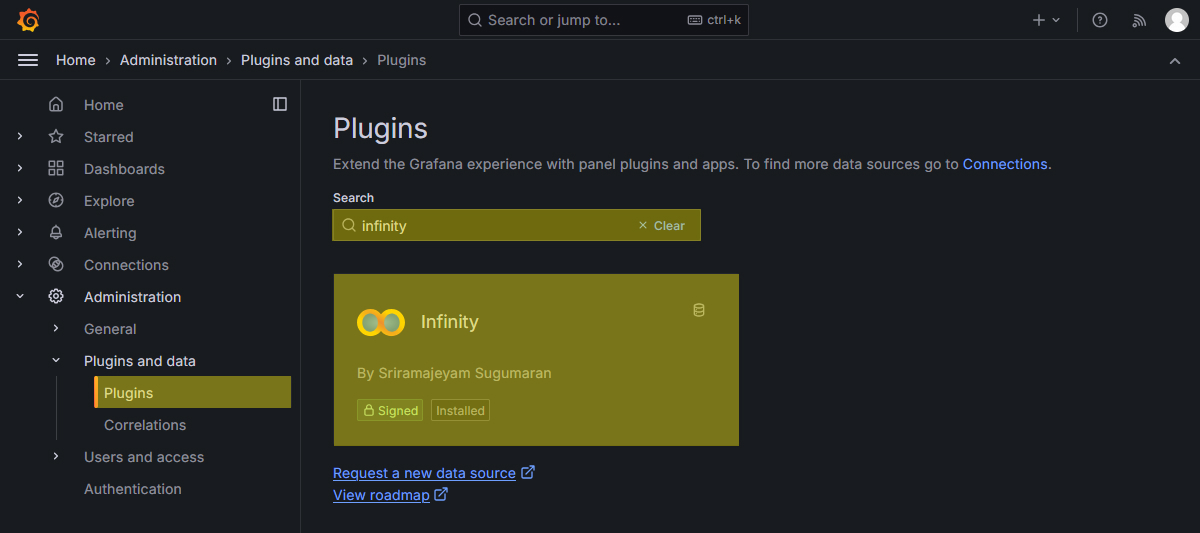Expand the General subsection chevron
This screenshot has height=533, width=1200.
tap(56, 329)
